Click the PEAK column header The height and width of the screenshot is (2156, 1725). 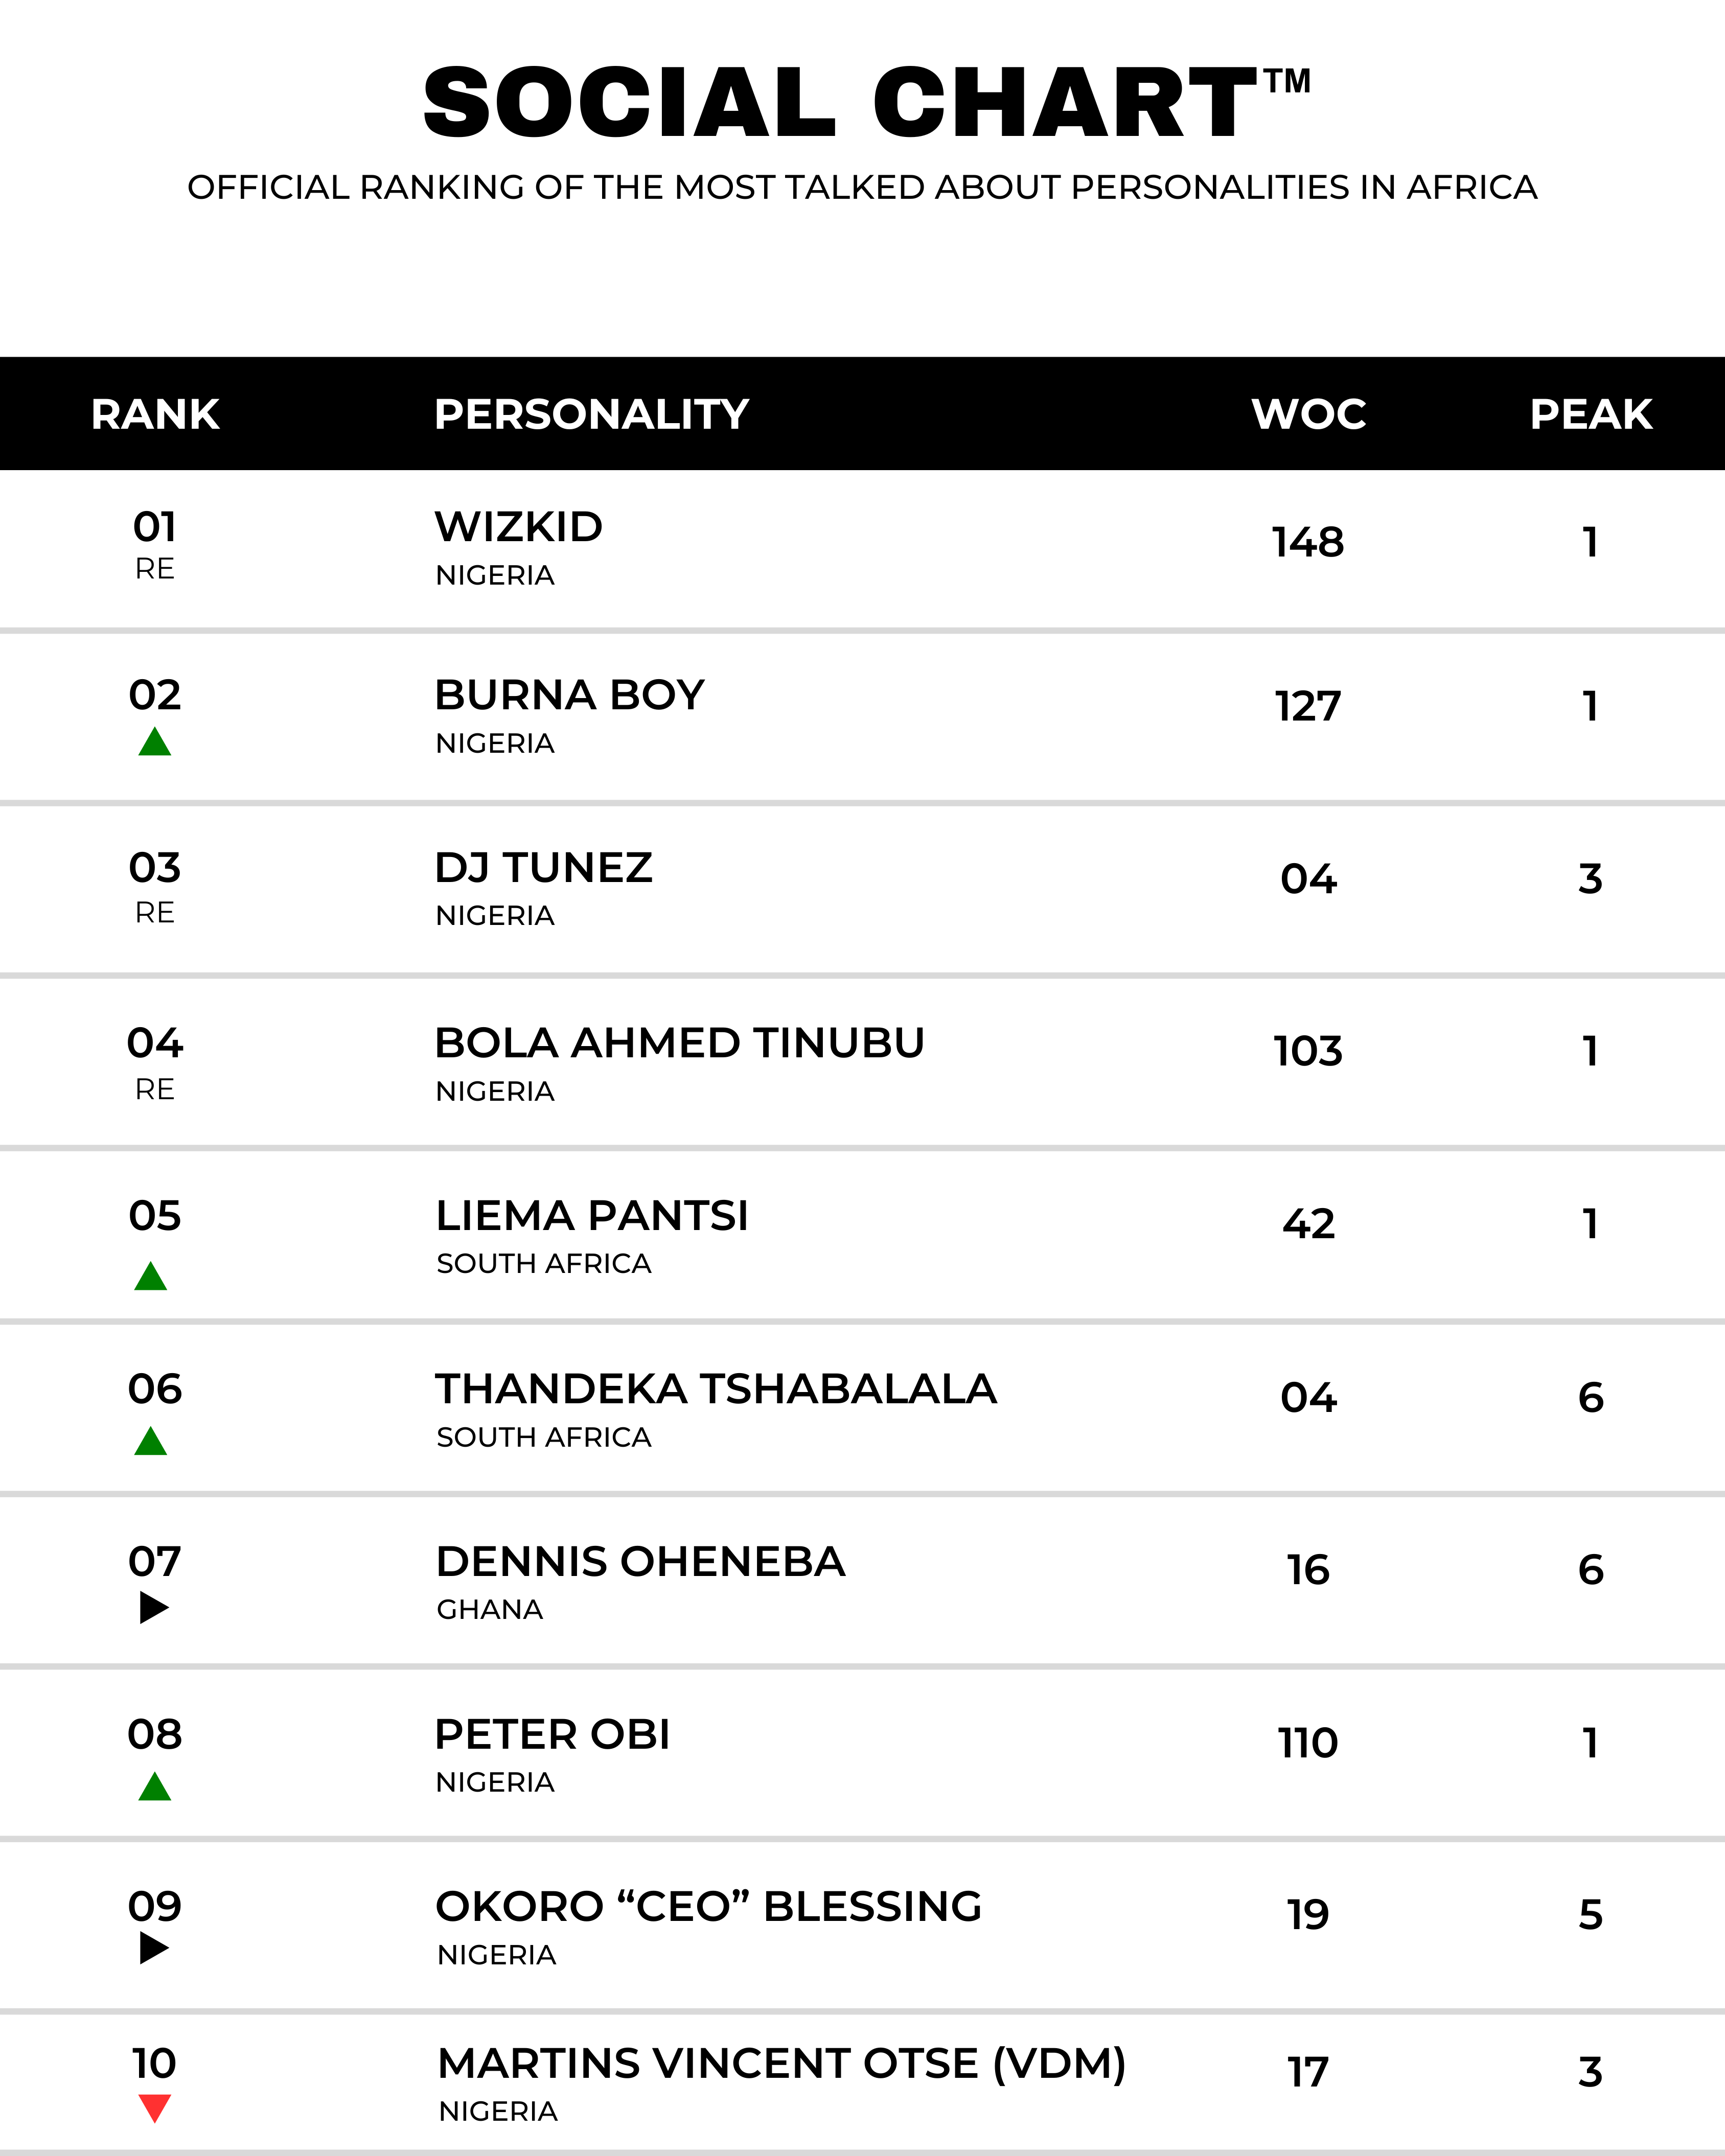[1590, 414]
